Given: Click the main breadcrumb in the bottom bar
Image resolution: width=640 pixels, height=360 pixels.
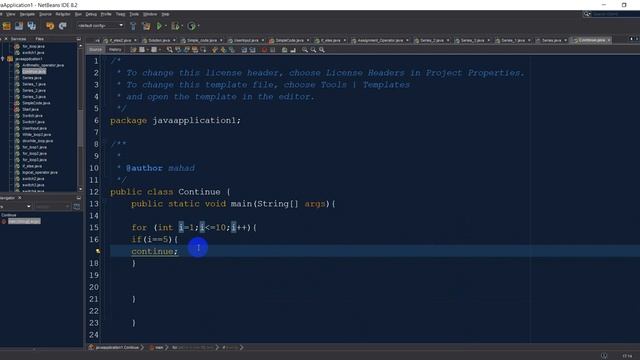Looking at the screenshot, I should (159, 348).
